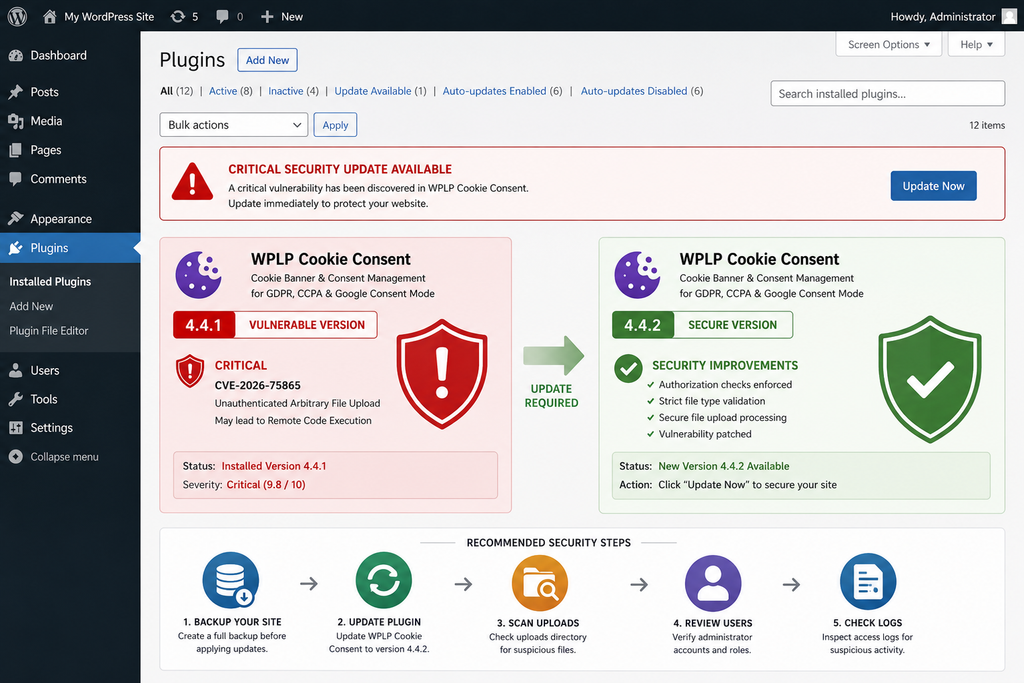Filter plugins by Active
Viewport: 1024px width, 683px height.
tap(223, 91)
